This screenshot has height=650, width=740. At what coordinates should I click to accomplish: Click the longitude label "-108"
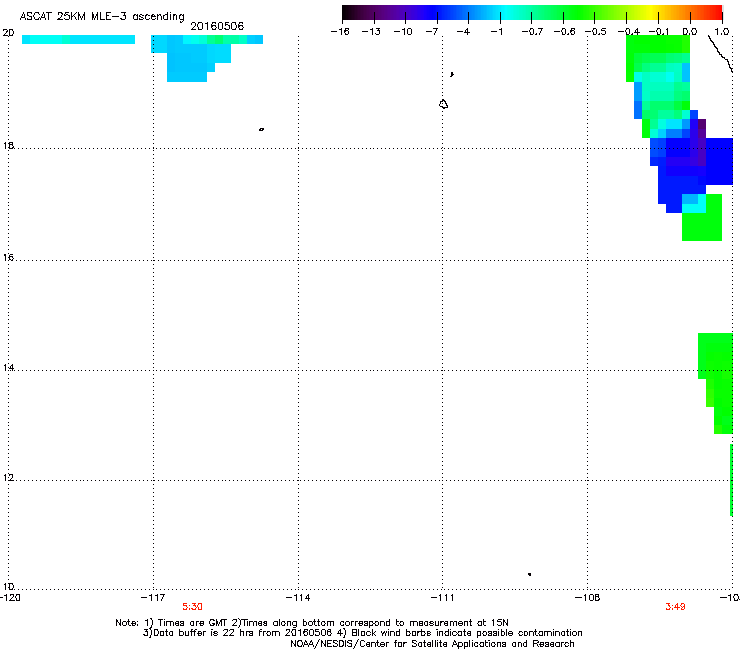(x=588, y=598)
